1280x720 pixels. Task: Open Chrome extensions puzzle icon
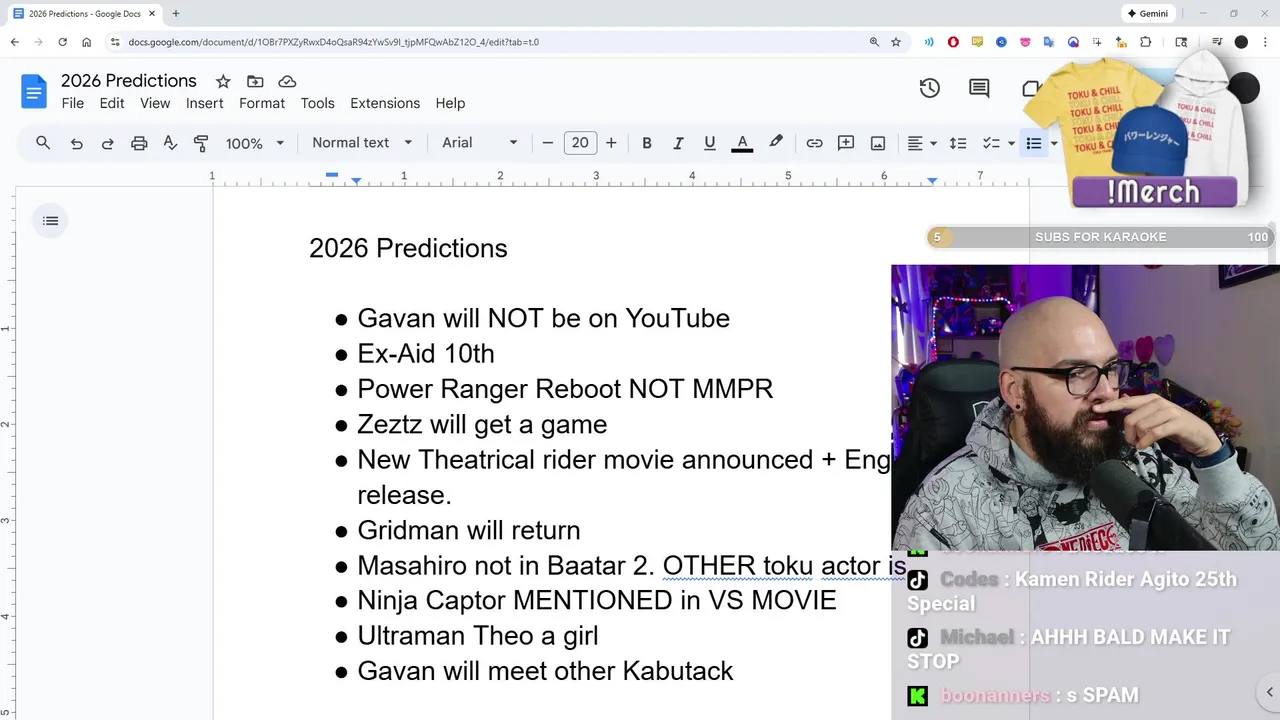click(1146, 42)
